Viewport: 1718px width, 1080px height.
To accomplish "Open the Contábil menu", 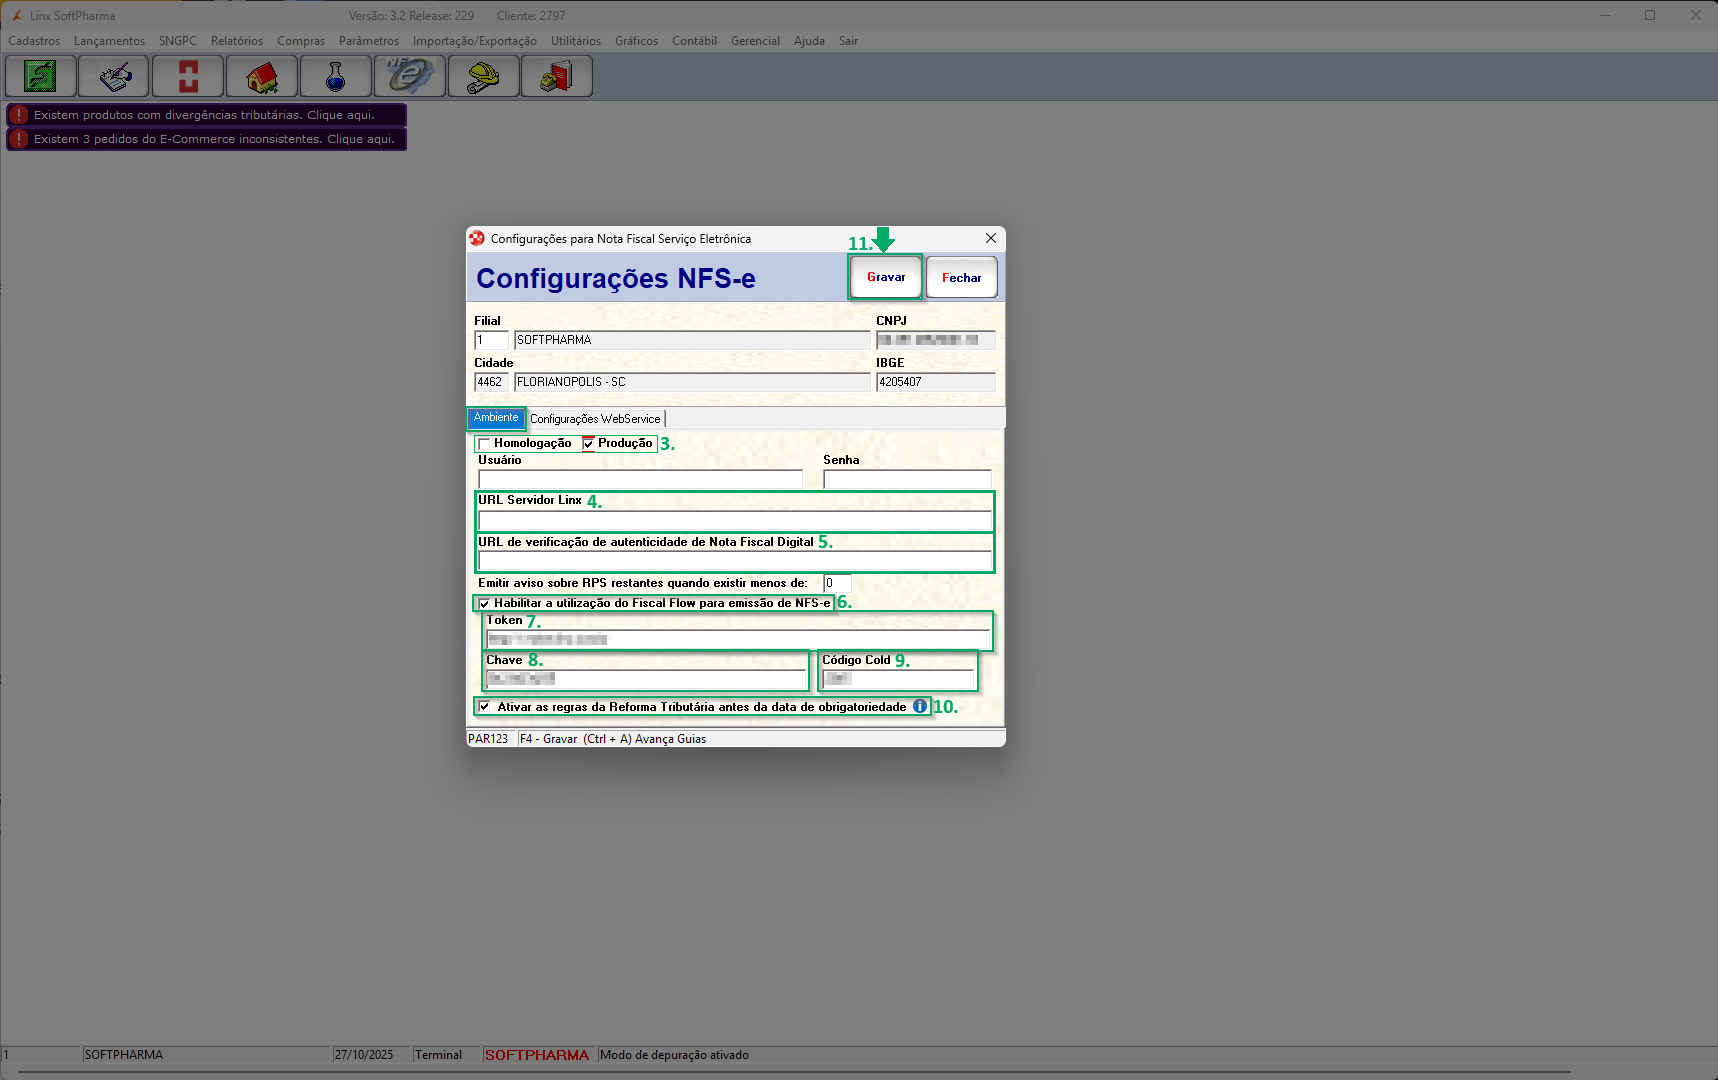I will click(694, 41).
